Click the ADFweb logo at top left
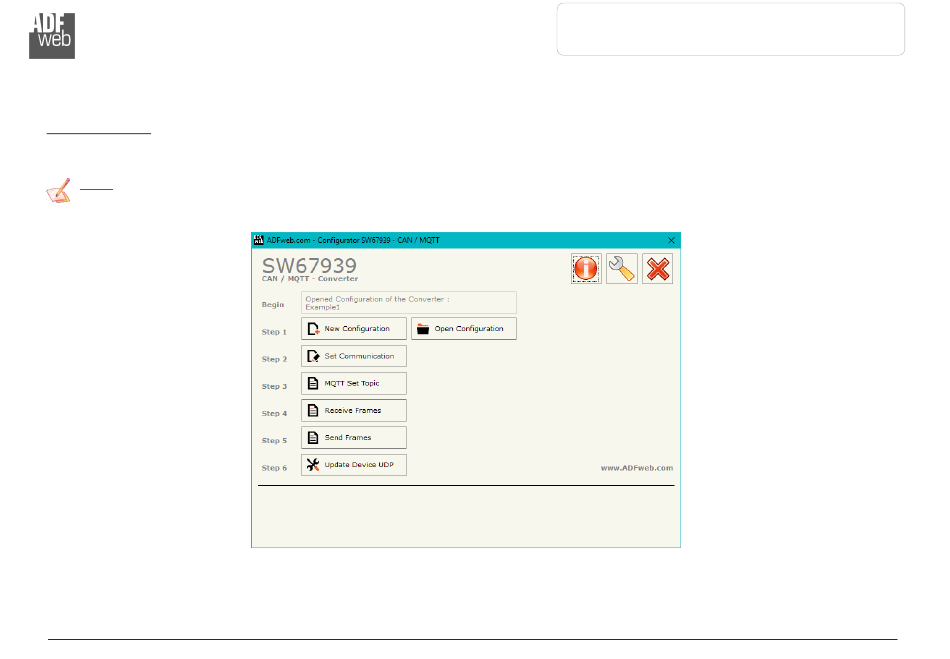 click(52, 36)
